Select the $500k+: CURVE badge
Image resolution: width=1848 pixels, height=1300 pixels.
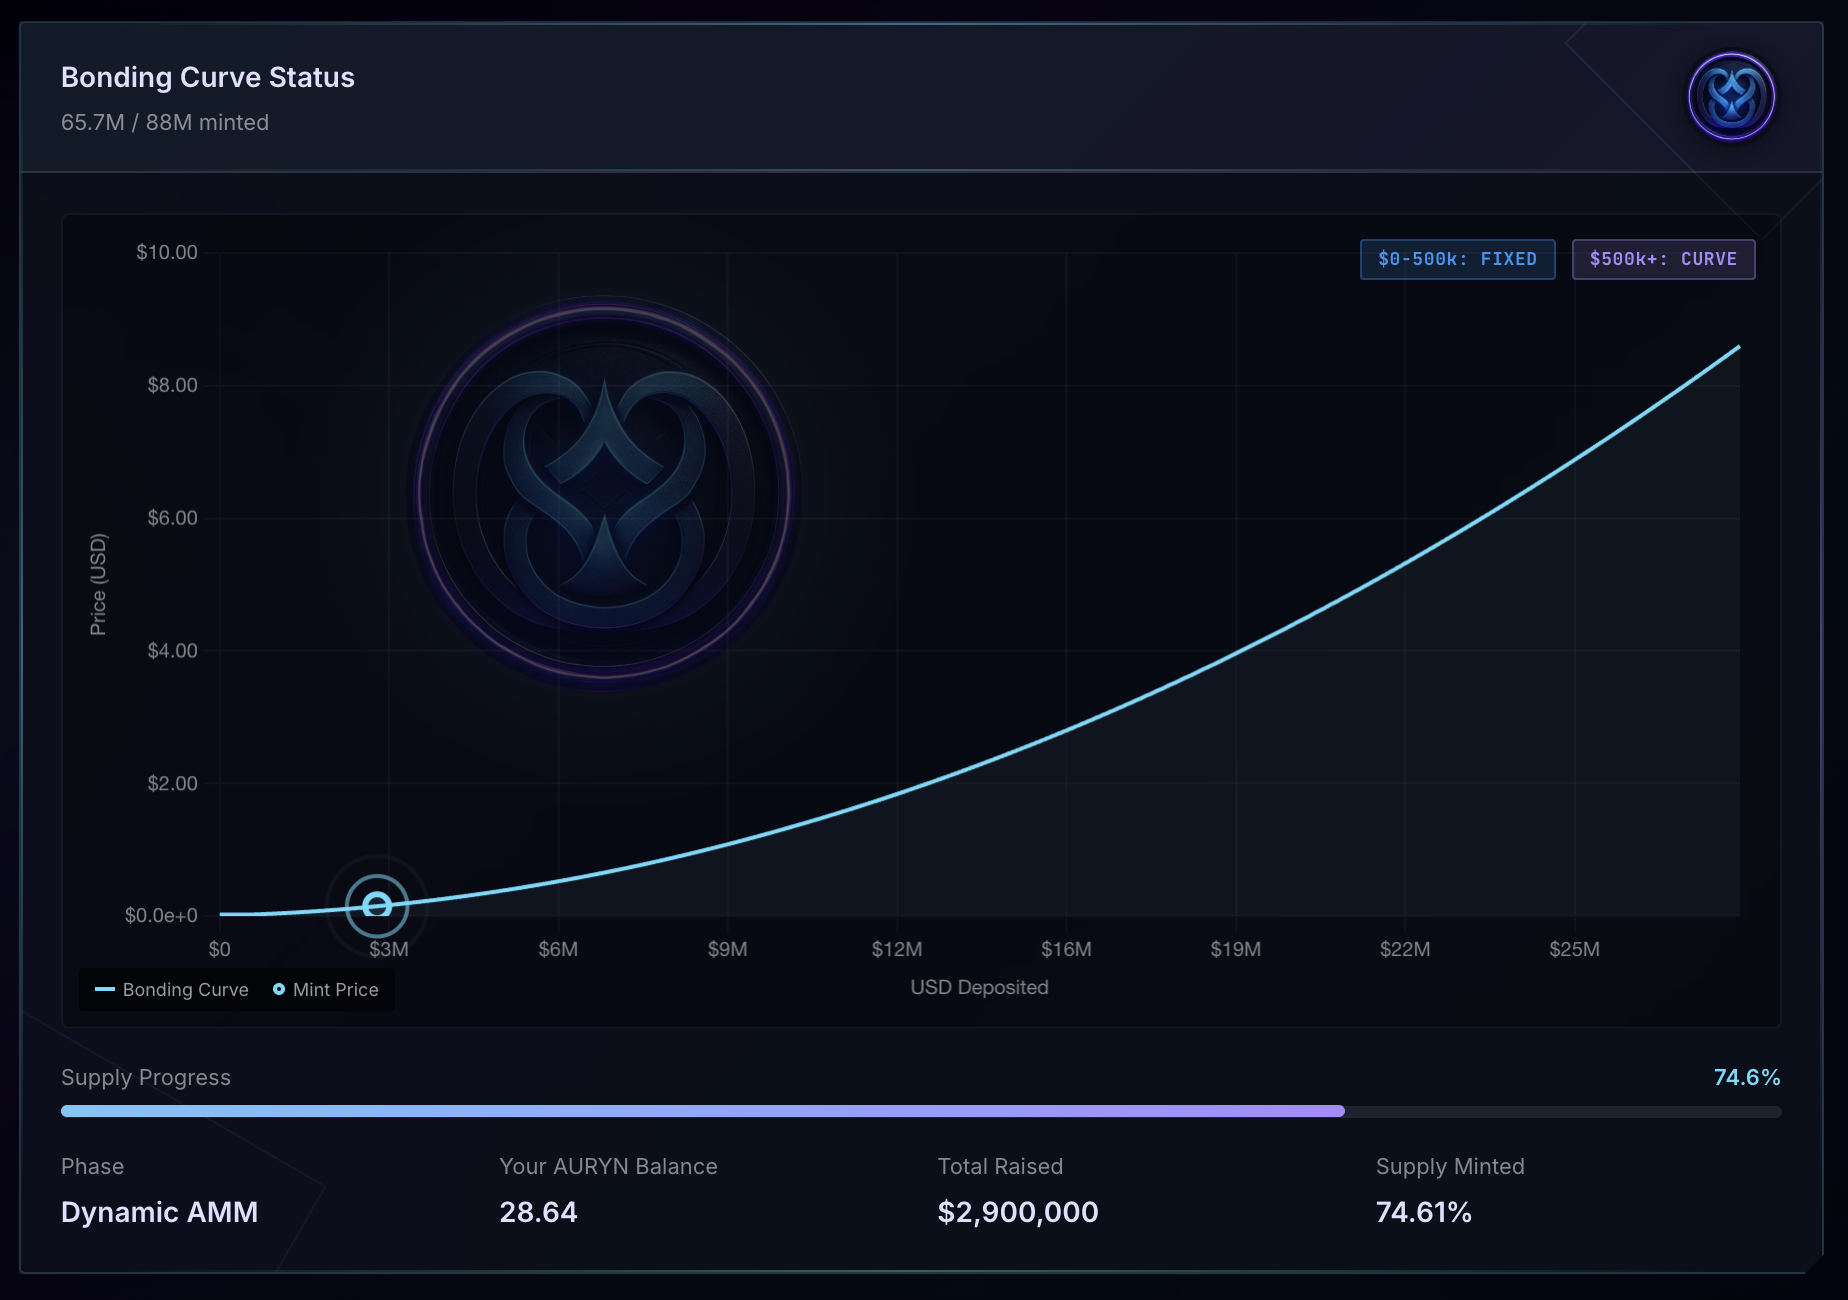1663,259
